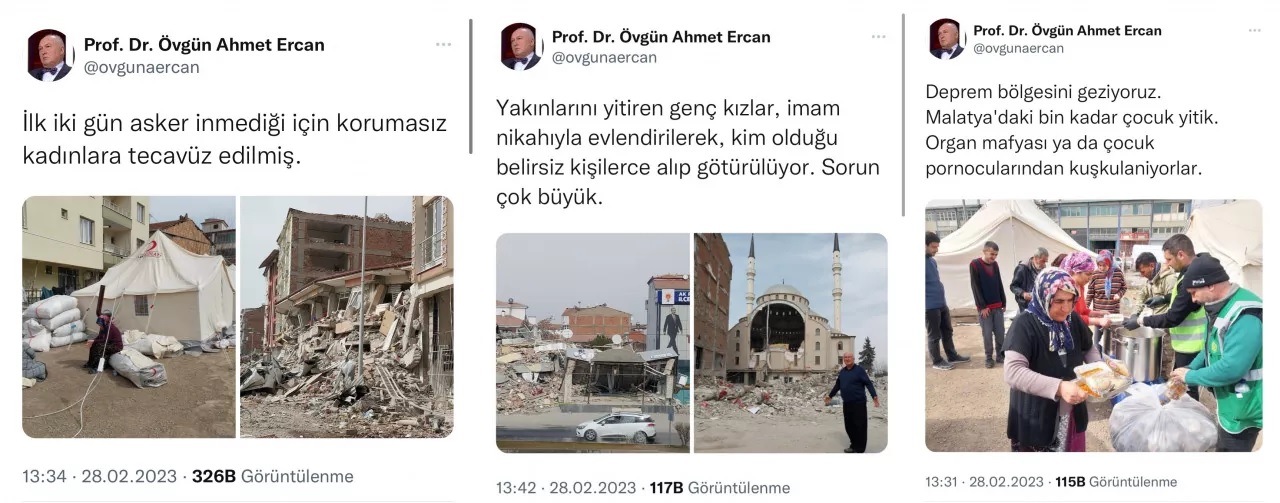The image size is (1280, 503).
Task: Open @ovgunaercan handle on the rightmost tweet
Action: (x=1018, y=48)
